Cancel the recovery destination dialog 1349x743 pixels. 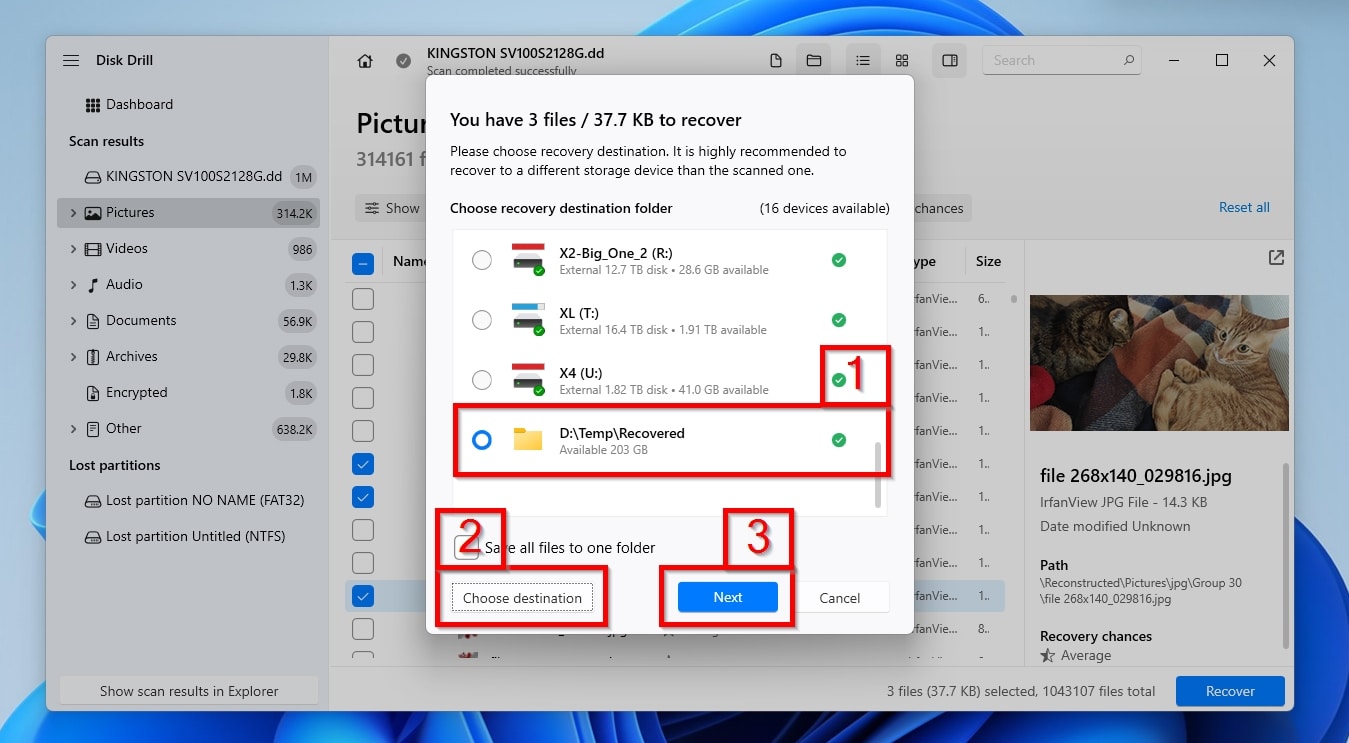840,598
